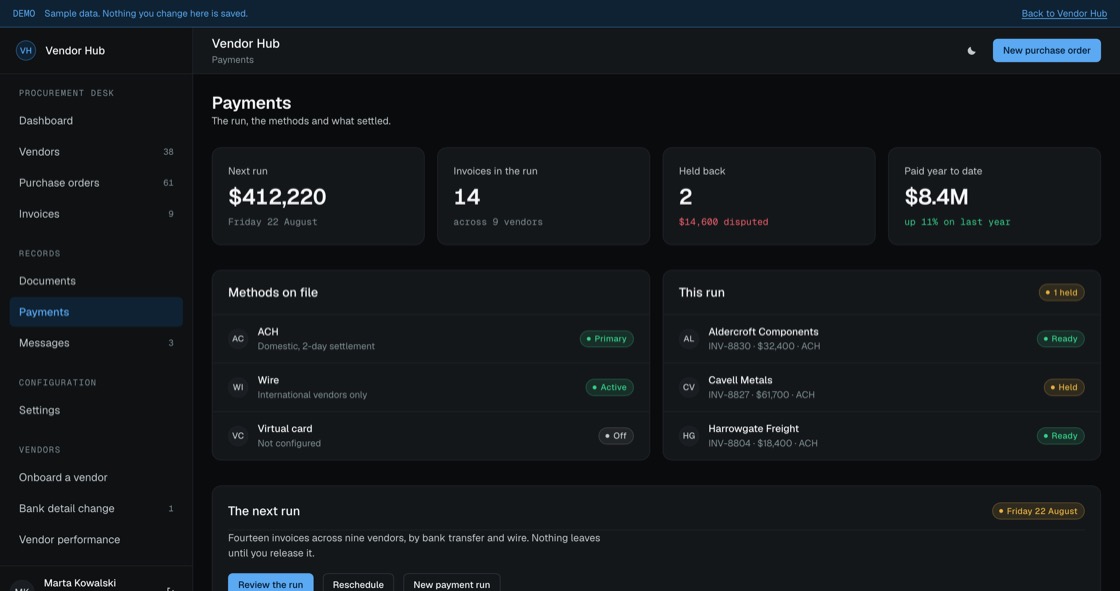Click the Ready badge for Harrowgate Freight

tap(1061, 436)
